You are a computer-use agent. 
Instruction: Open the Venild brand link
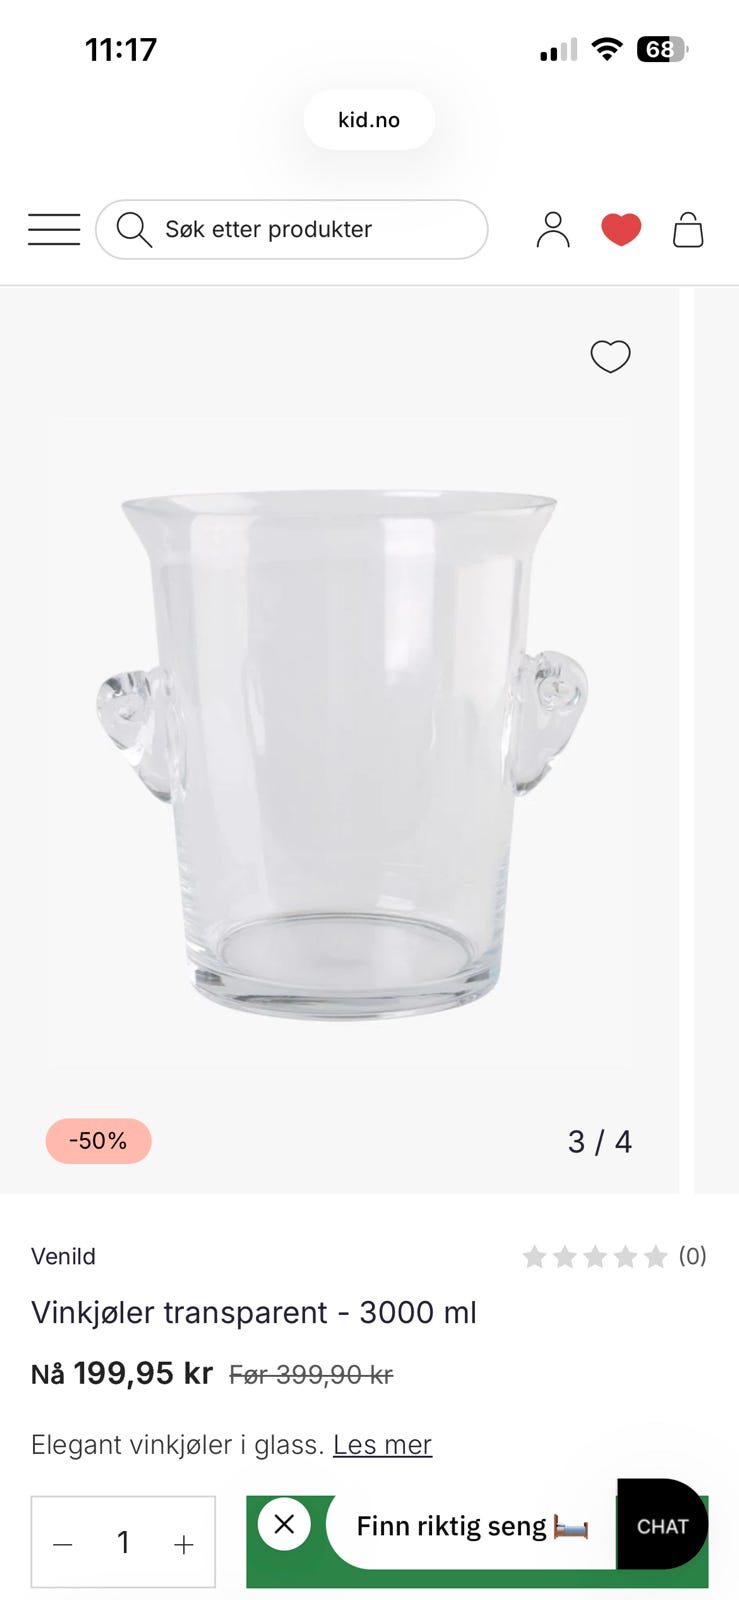point(63,1256)
